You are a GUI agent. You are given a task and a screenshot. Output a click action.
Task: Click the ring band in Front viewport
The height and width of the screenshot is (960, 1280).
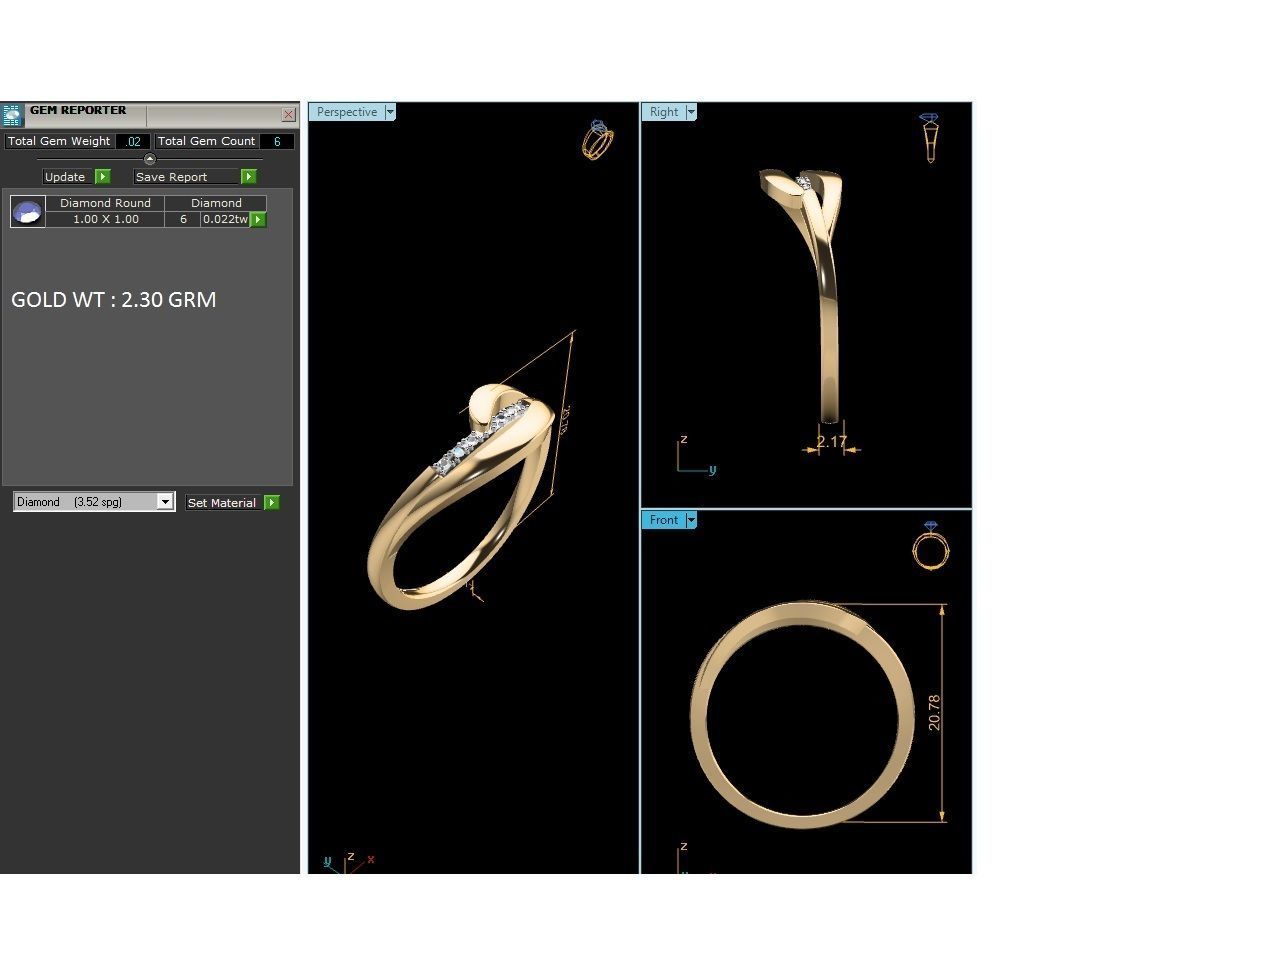[x=802, y=714]
